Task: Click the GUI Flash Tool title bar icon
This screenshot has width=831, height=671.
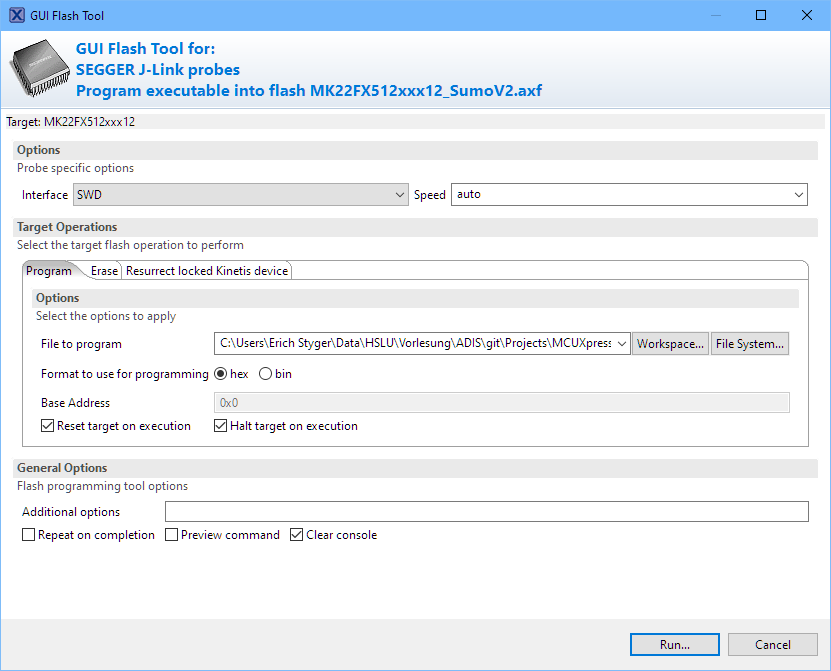Action: tap(17, 15)
